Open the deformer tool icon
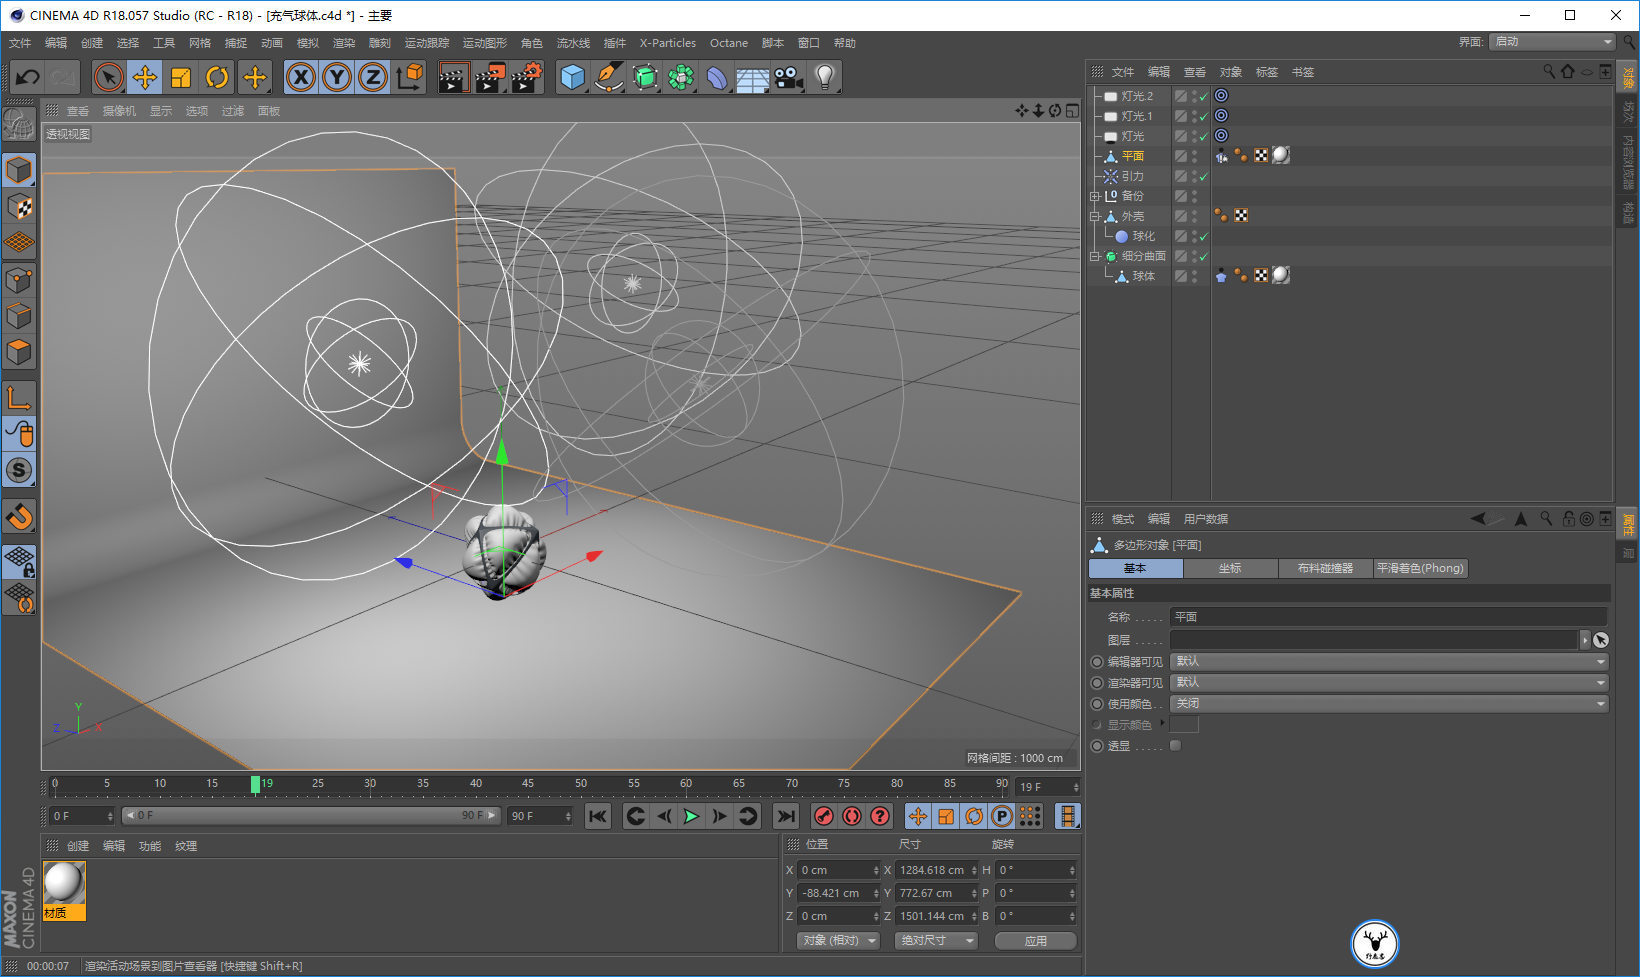 tap(717, 77)
